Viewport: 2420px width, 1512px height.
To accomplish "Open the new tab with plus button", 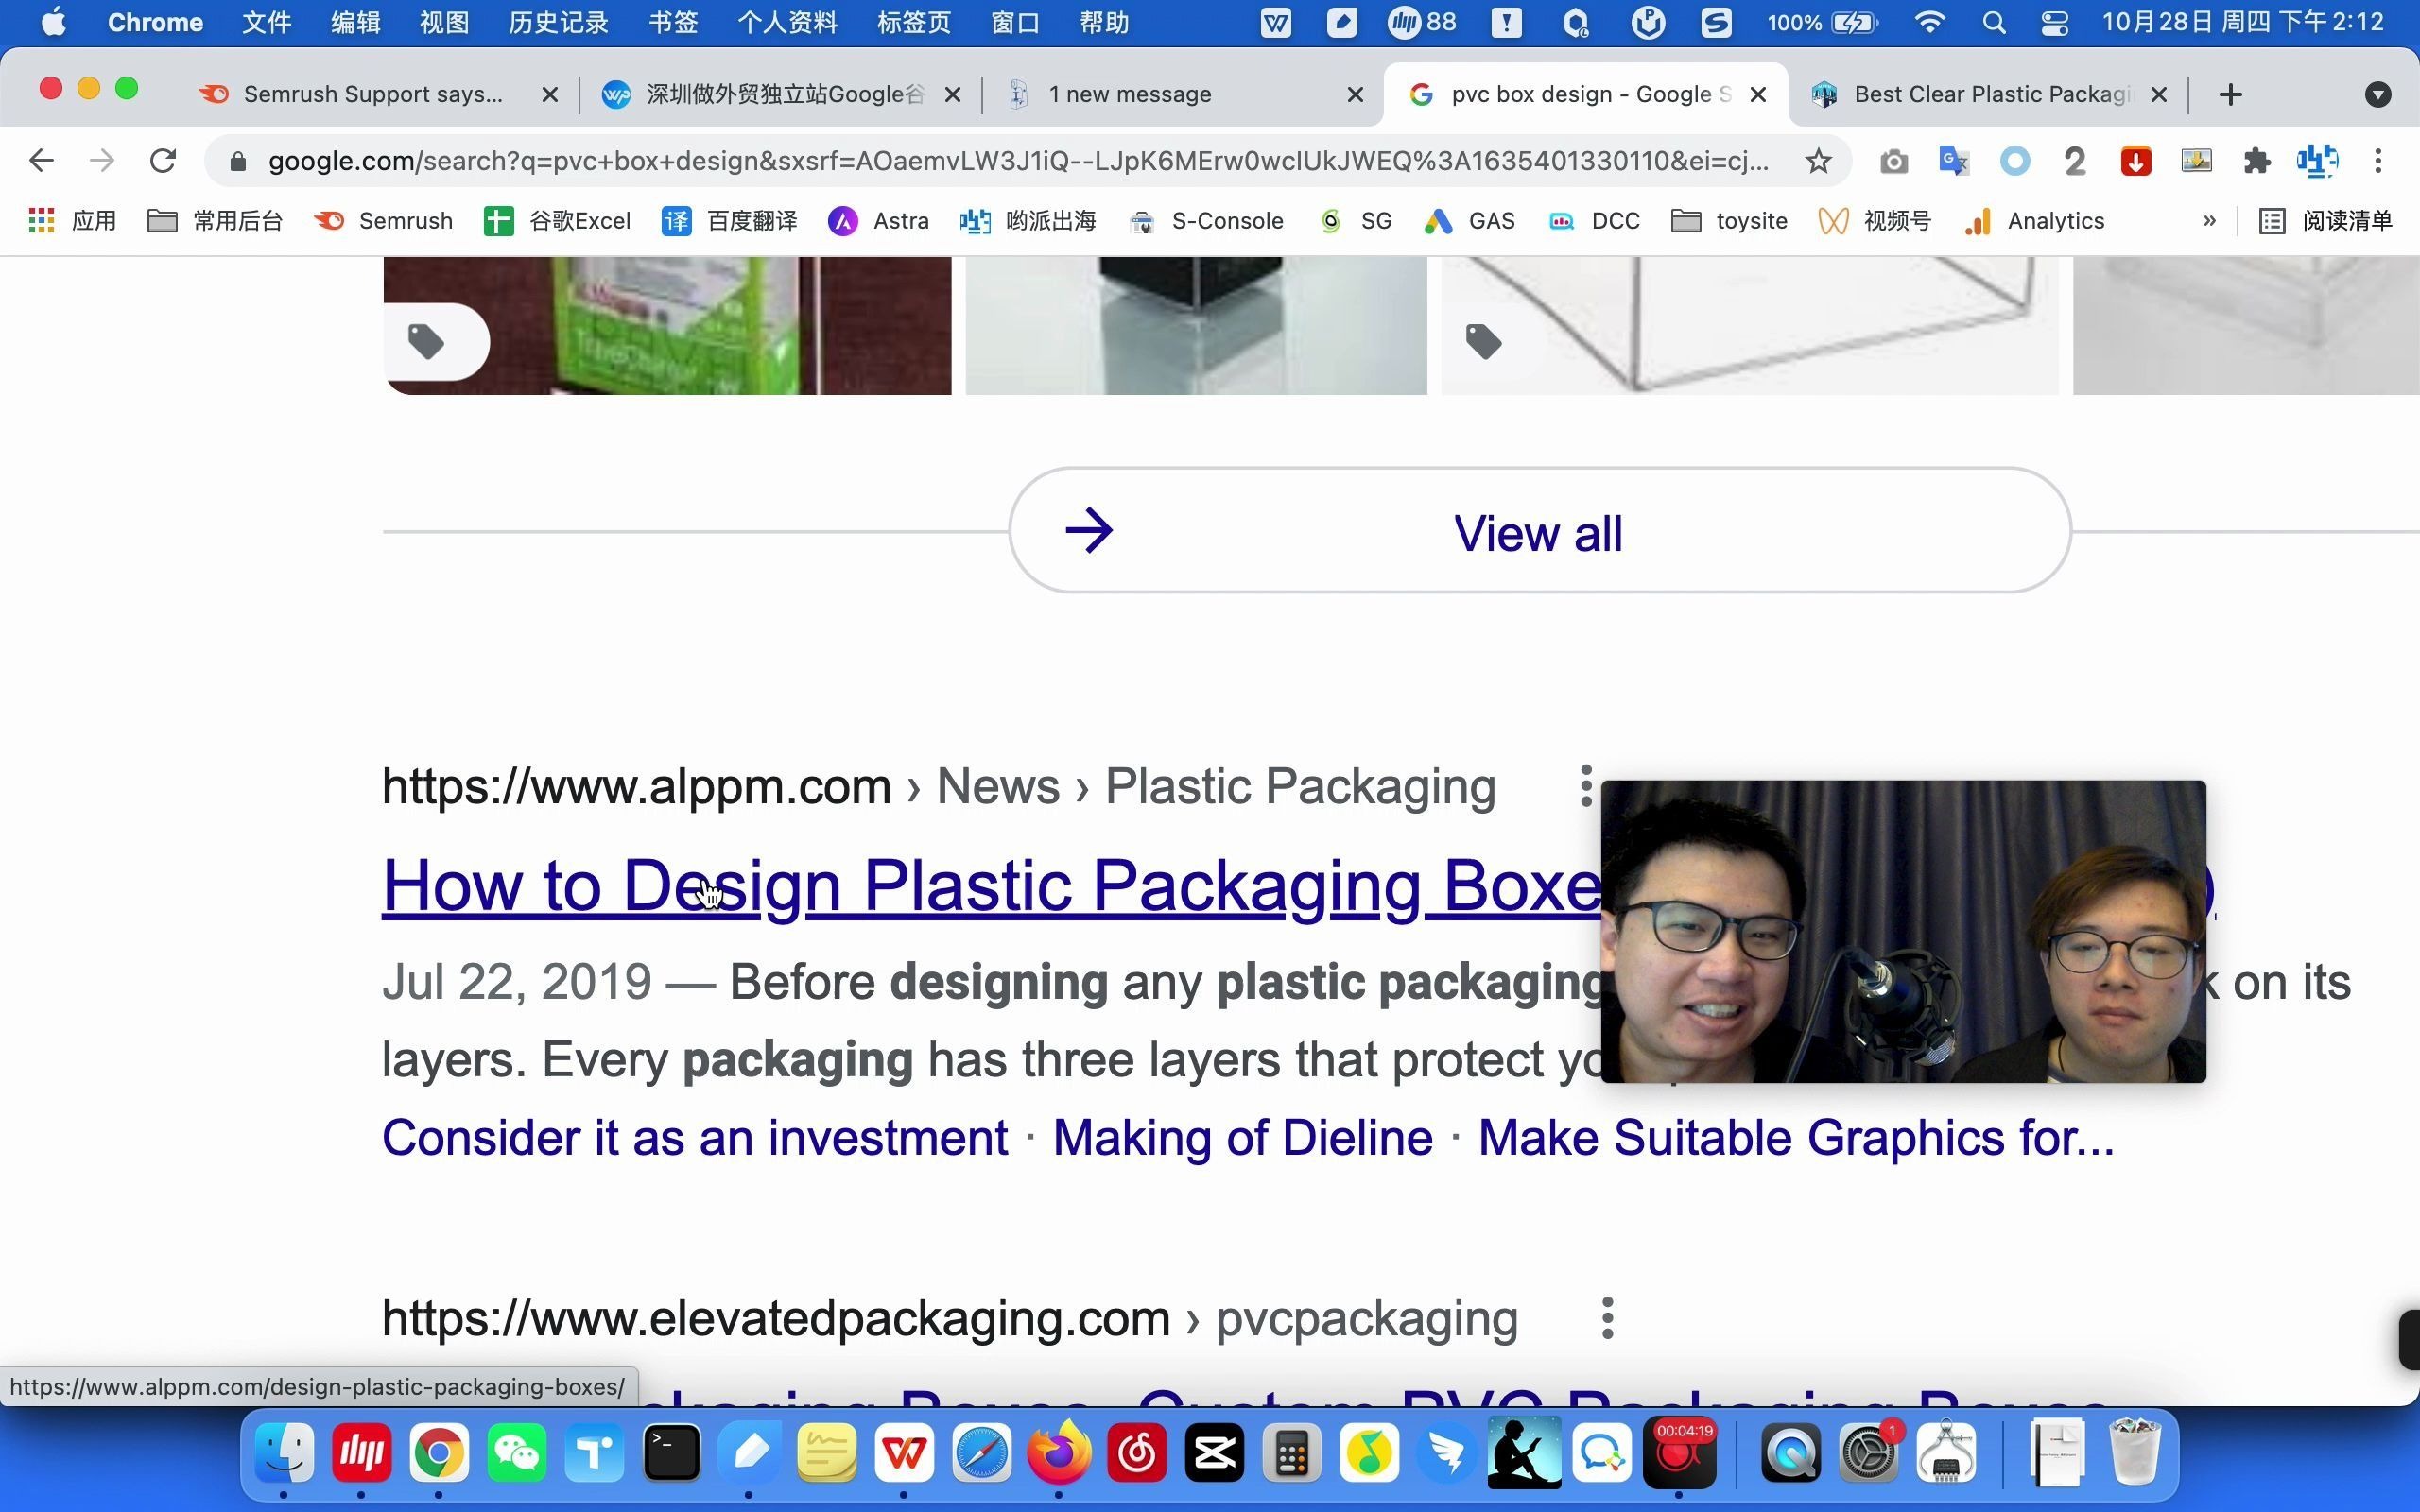I will tap(2230, 94).
